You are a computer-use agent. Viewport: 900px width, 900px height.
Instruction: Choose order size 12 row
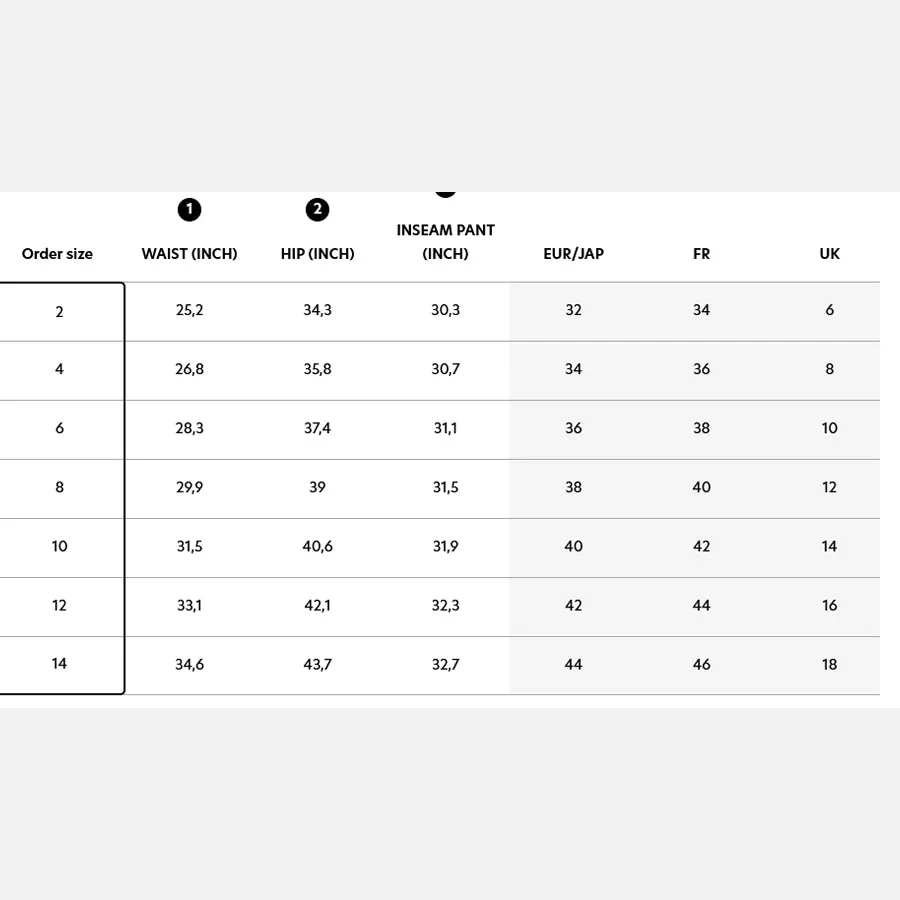click(440, 607)
